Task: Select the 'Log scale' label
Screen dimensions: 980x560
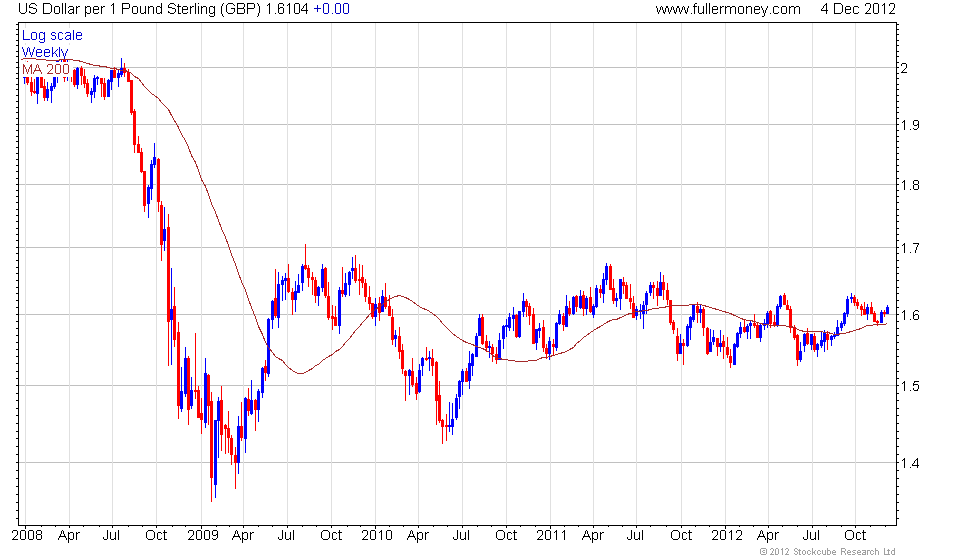Action: point(52,36)
